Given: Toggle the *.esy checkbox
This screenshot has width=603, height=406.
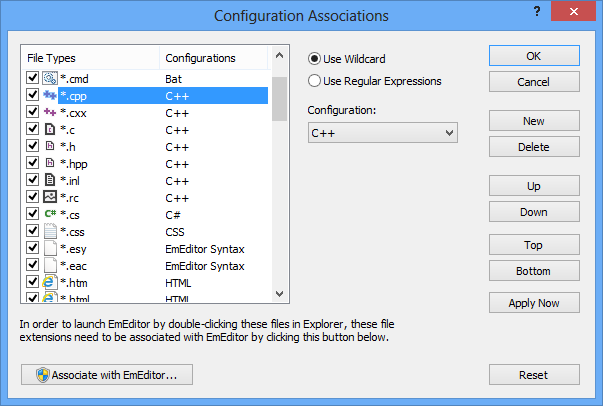Looking at the screenshot, I should pyautogui.click(x=32, y=247).
